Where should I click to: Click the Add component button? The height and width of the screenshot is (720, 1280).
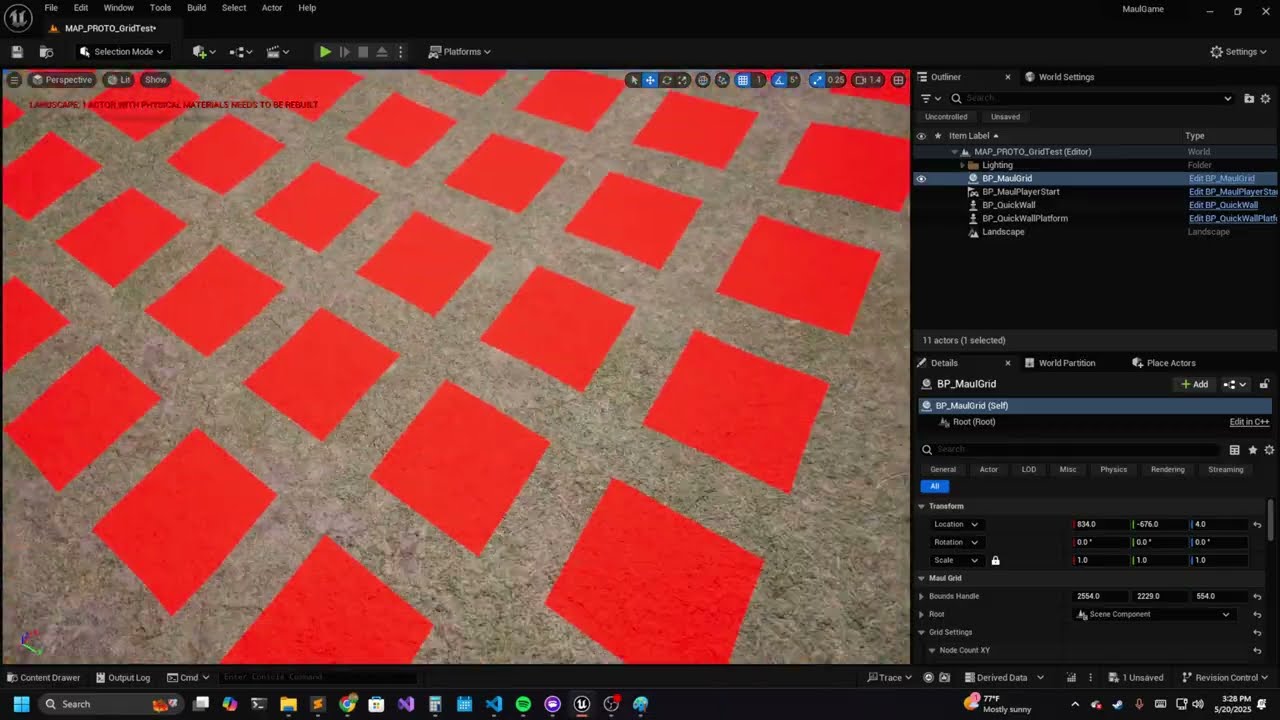[x=1194, y=384]
